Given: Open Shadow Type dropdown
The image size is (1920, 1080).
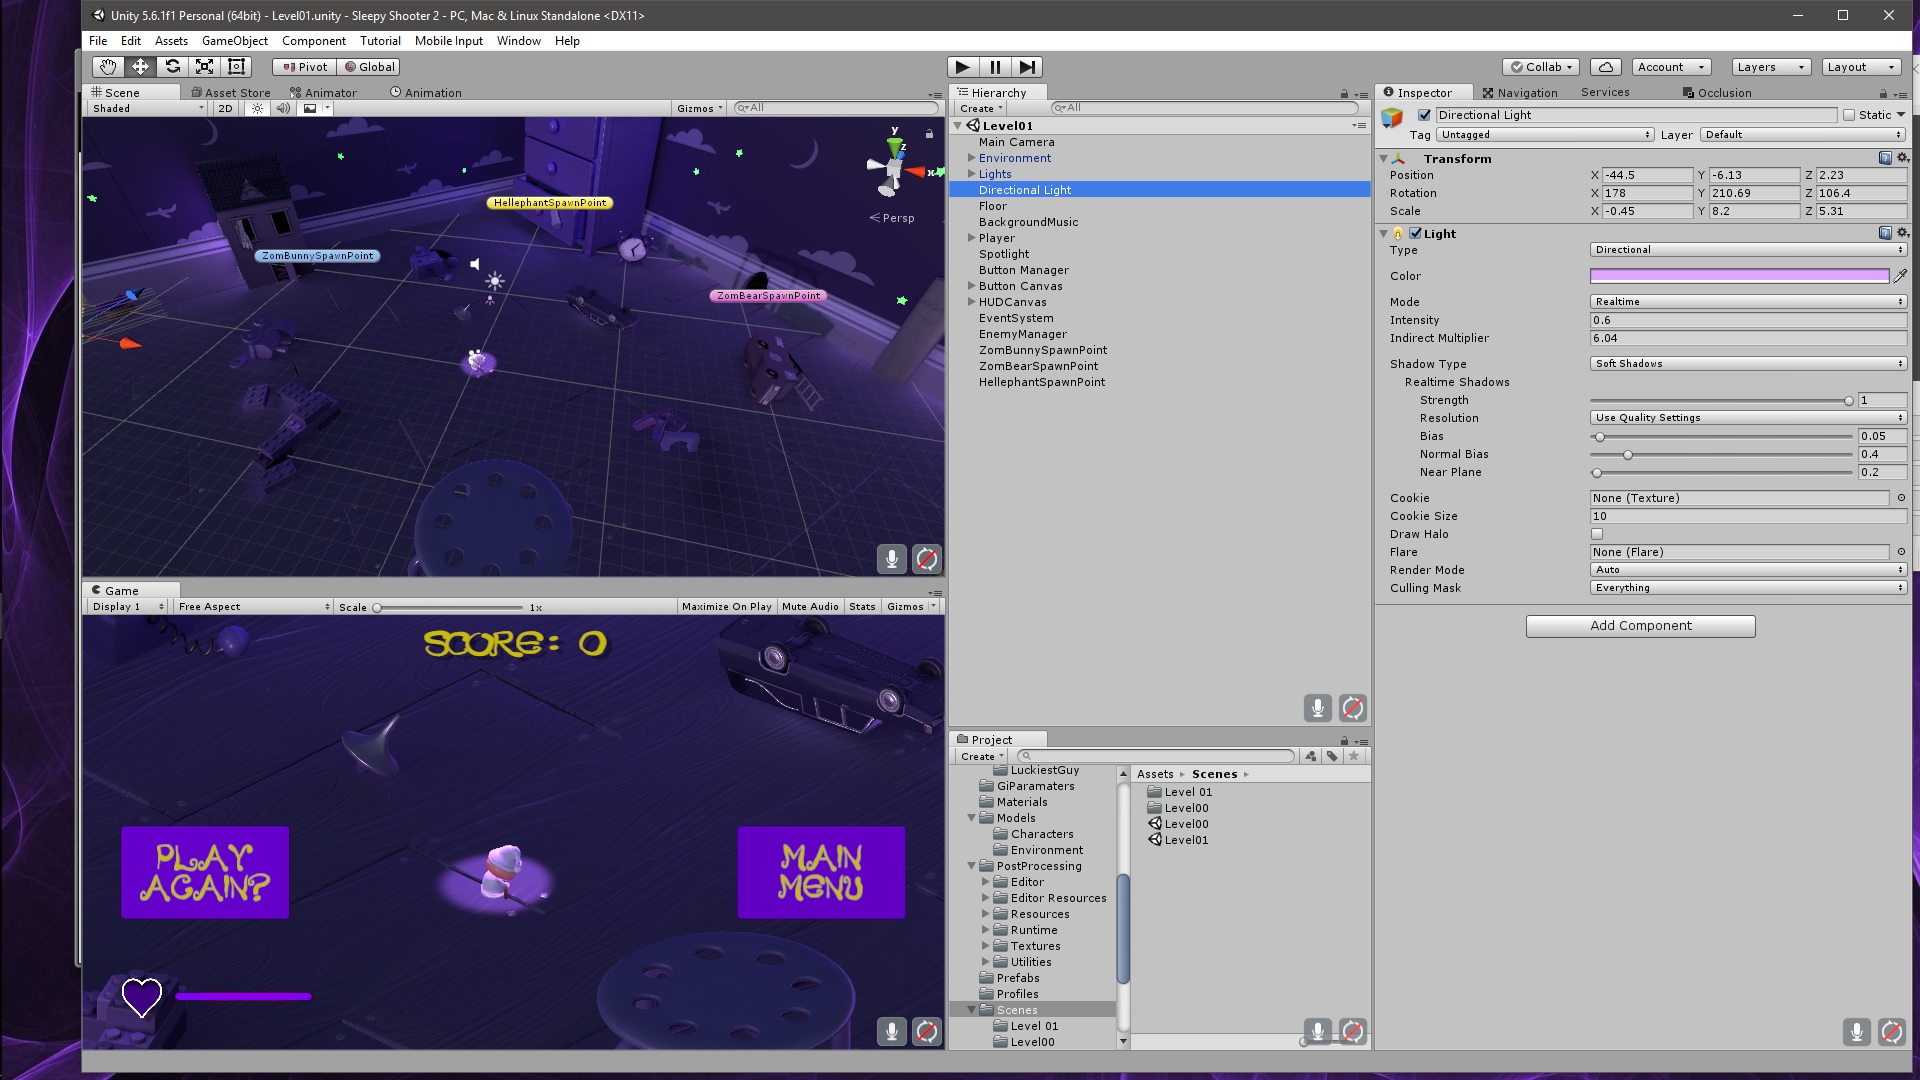Looking at the screenshot, I should [1748, 364].
